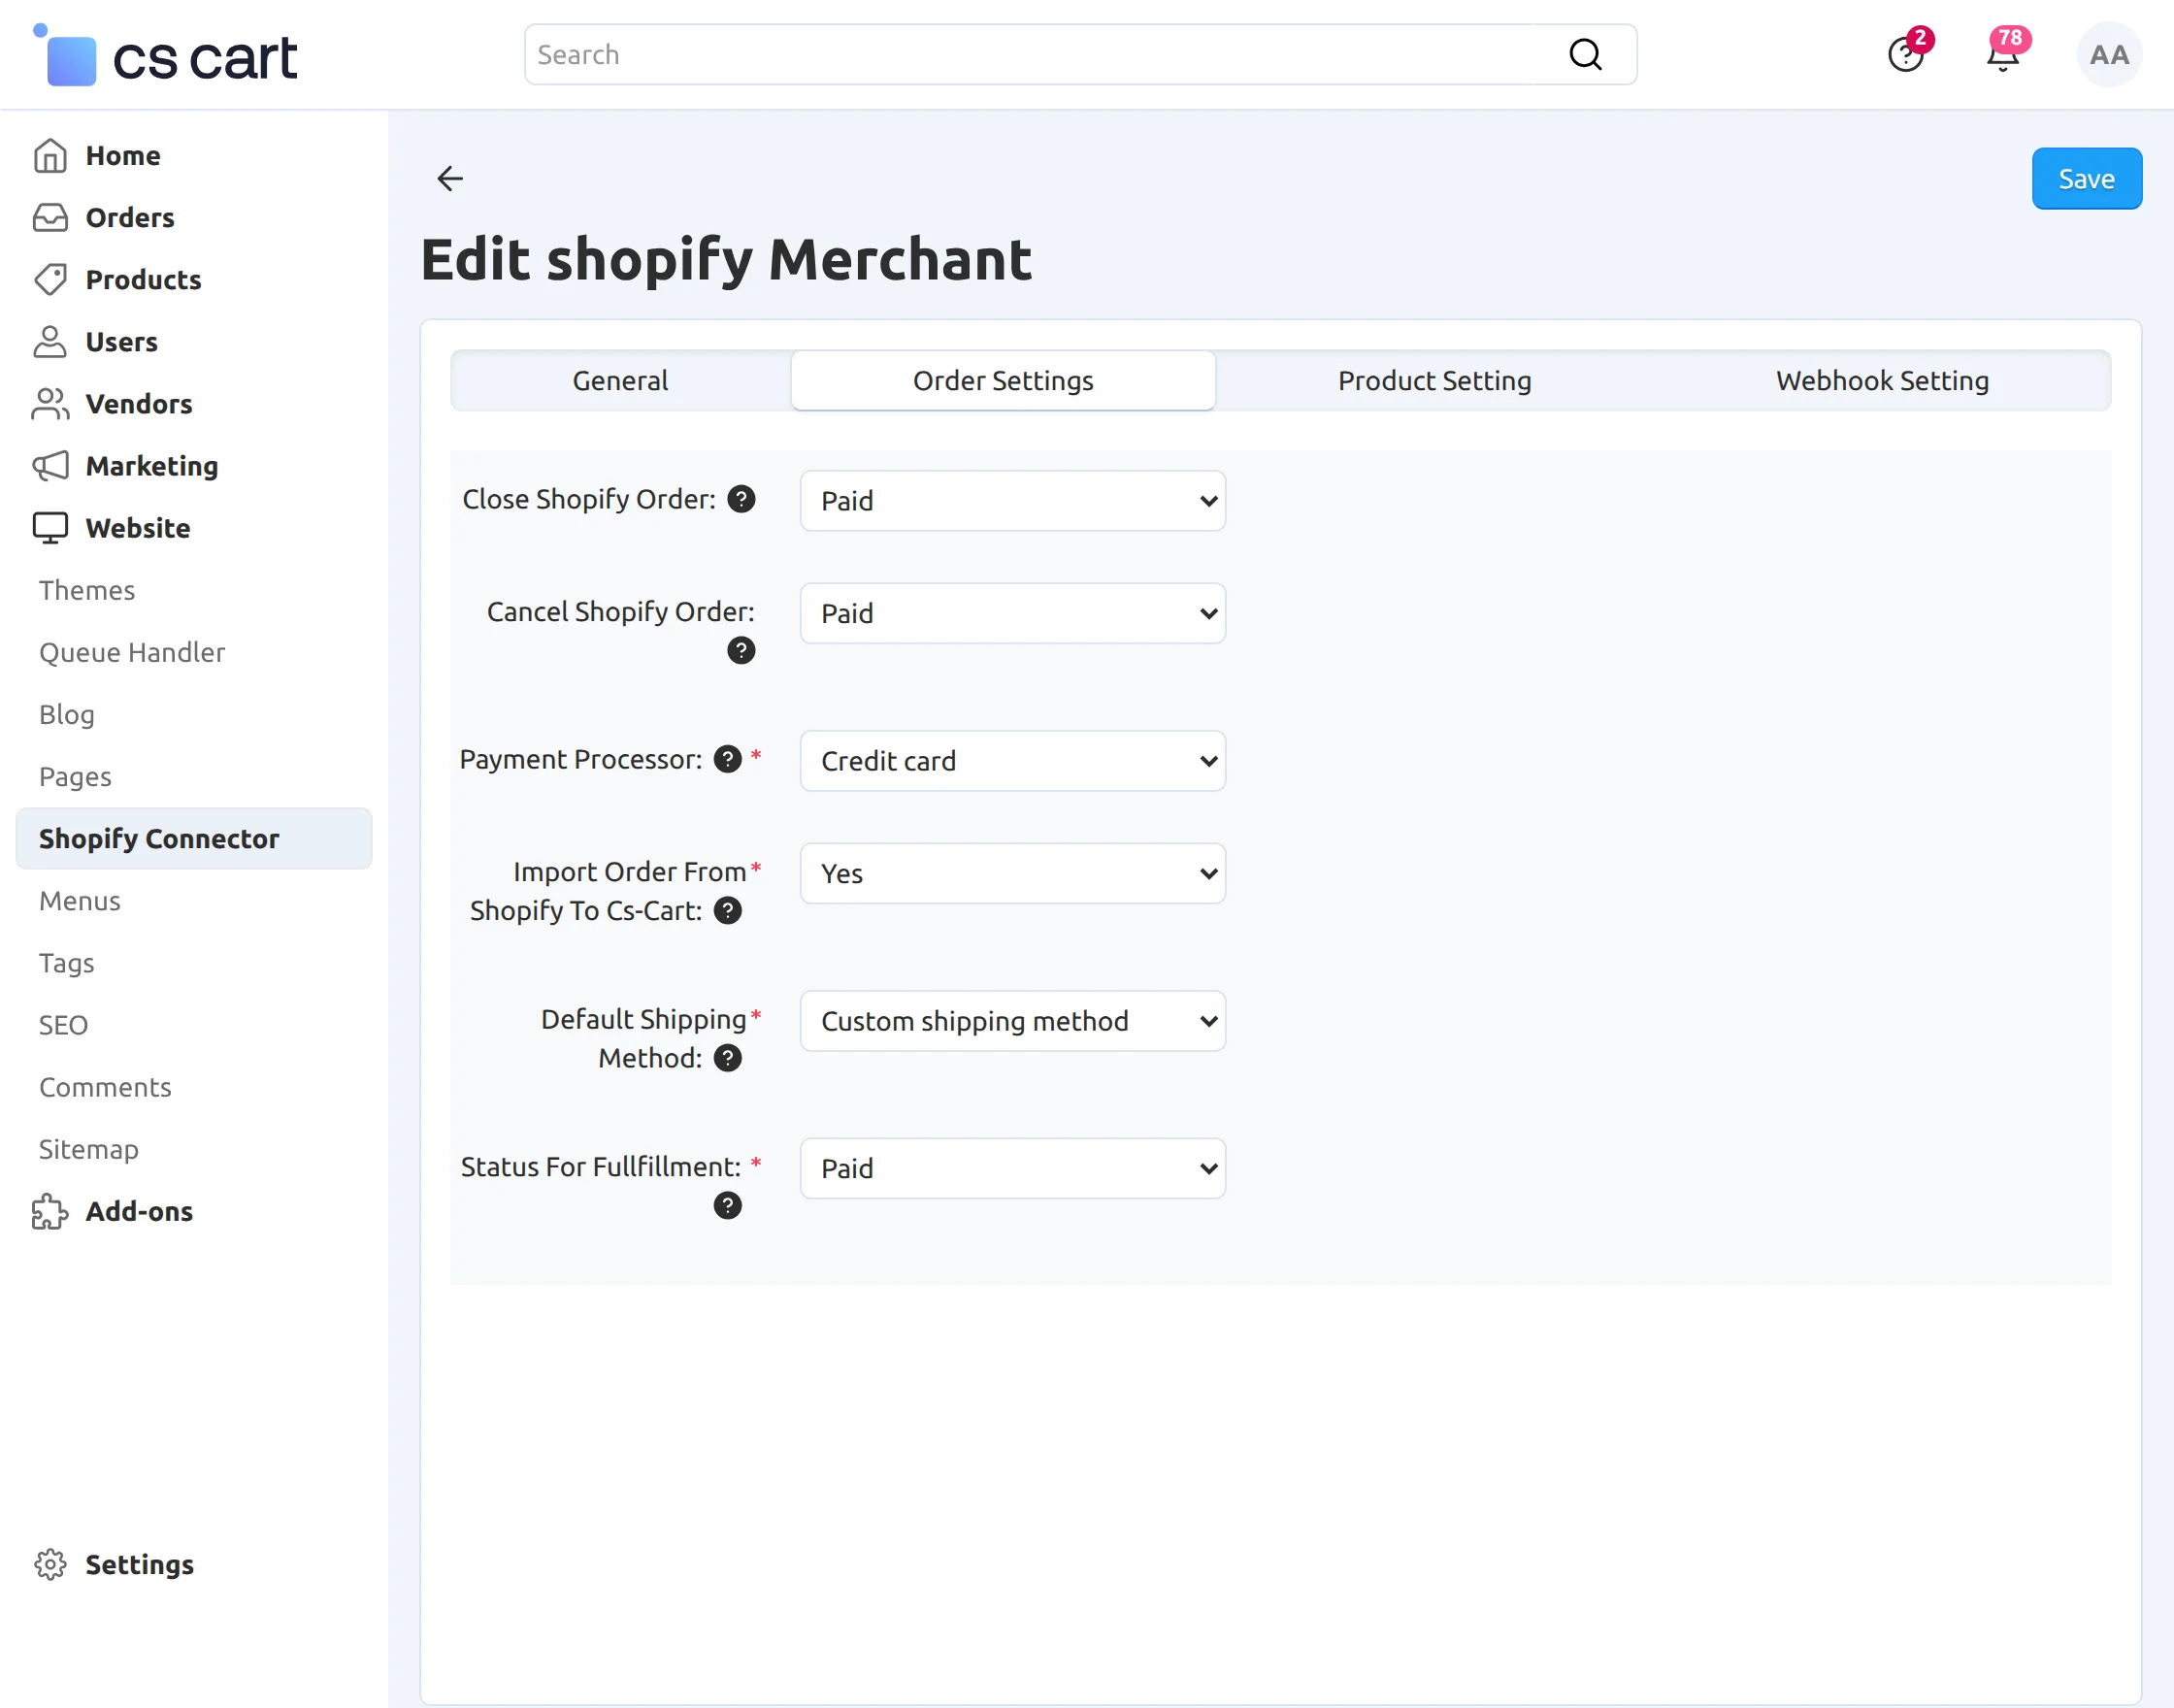Select the Orders inbox icon
This screenshot has width=2174, height=1708.
point(51,217)
